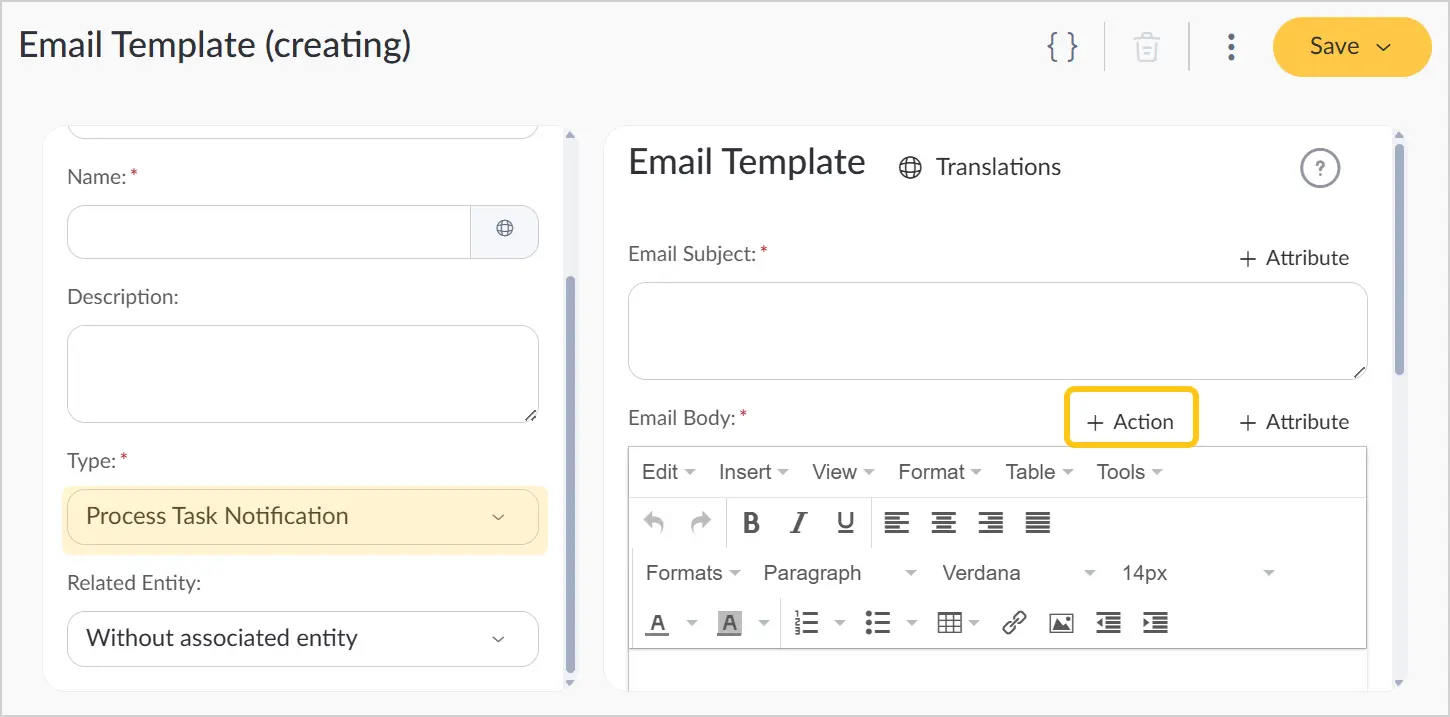Open the Tools menu
1450x717 pixels.
coord(1129,472)
